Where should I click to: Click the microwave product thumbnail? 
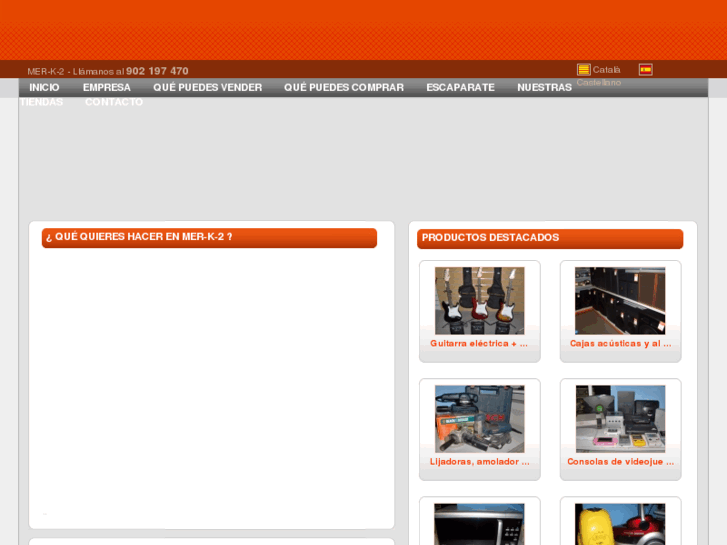(x=479, y=524)
